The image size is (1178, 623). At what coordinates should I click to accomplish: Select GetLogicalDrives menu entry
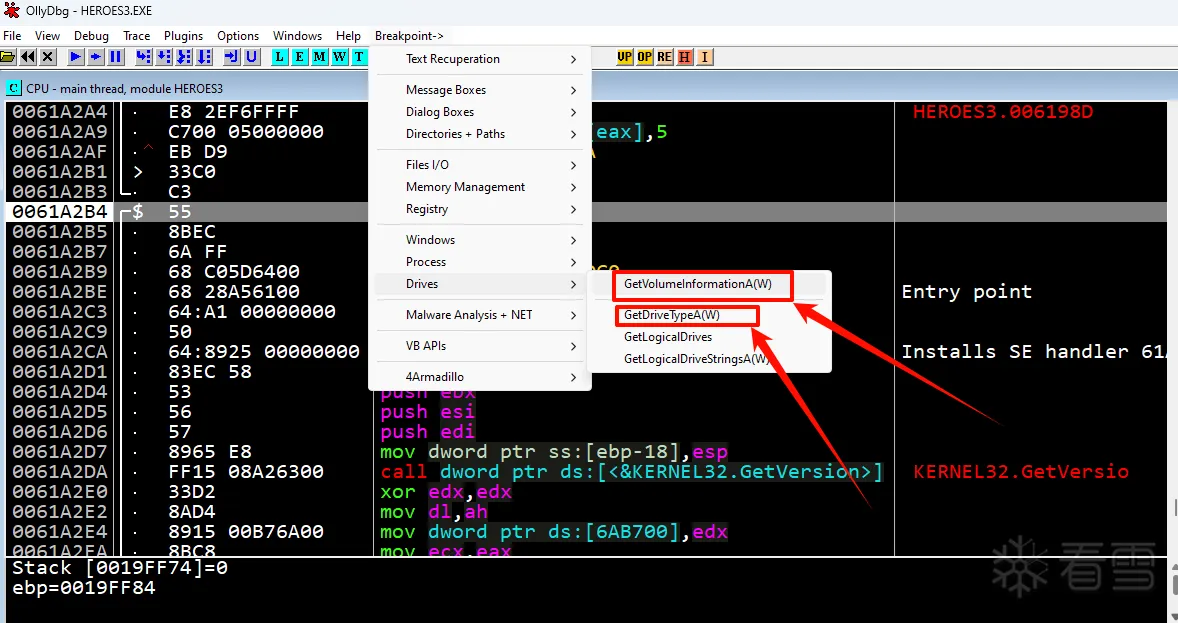pyautogui.click(x=668, y=337)
